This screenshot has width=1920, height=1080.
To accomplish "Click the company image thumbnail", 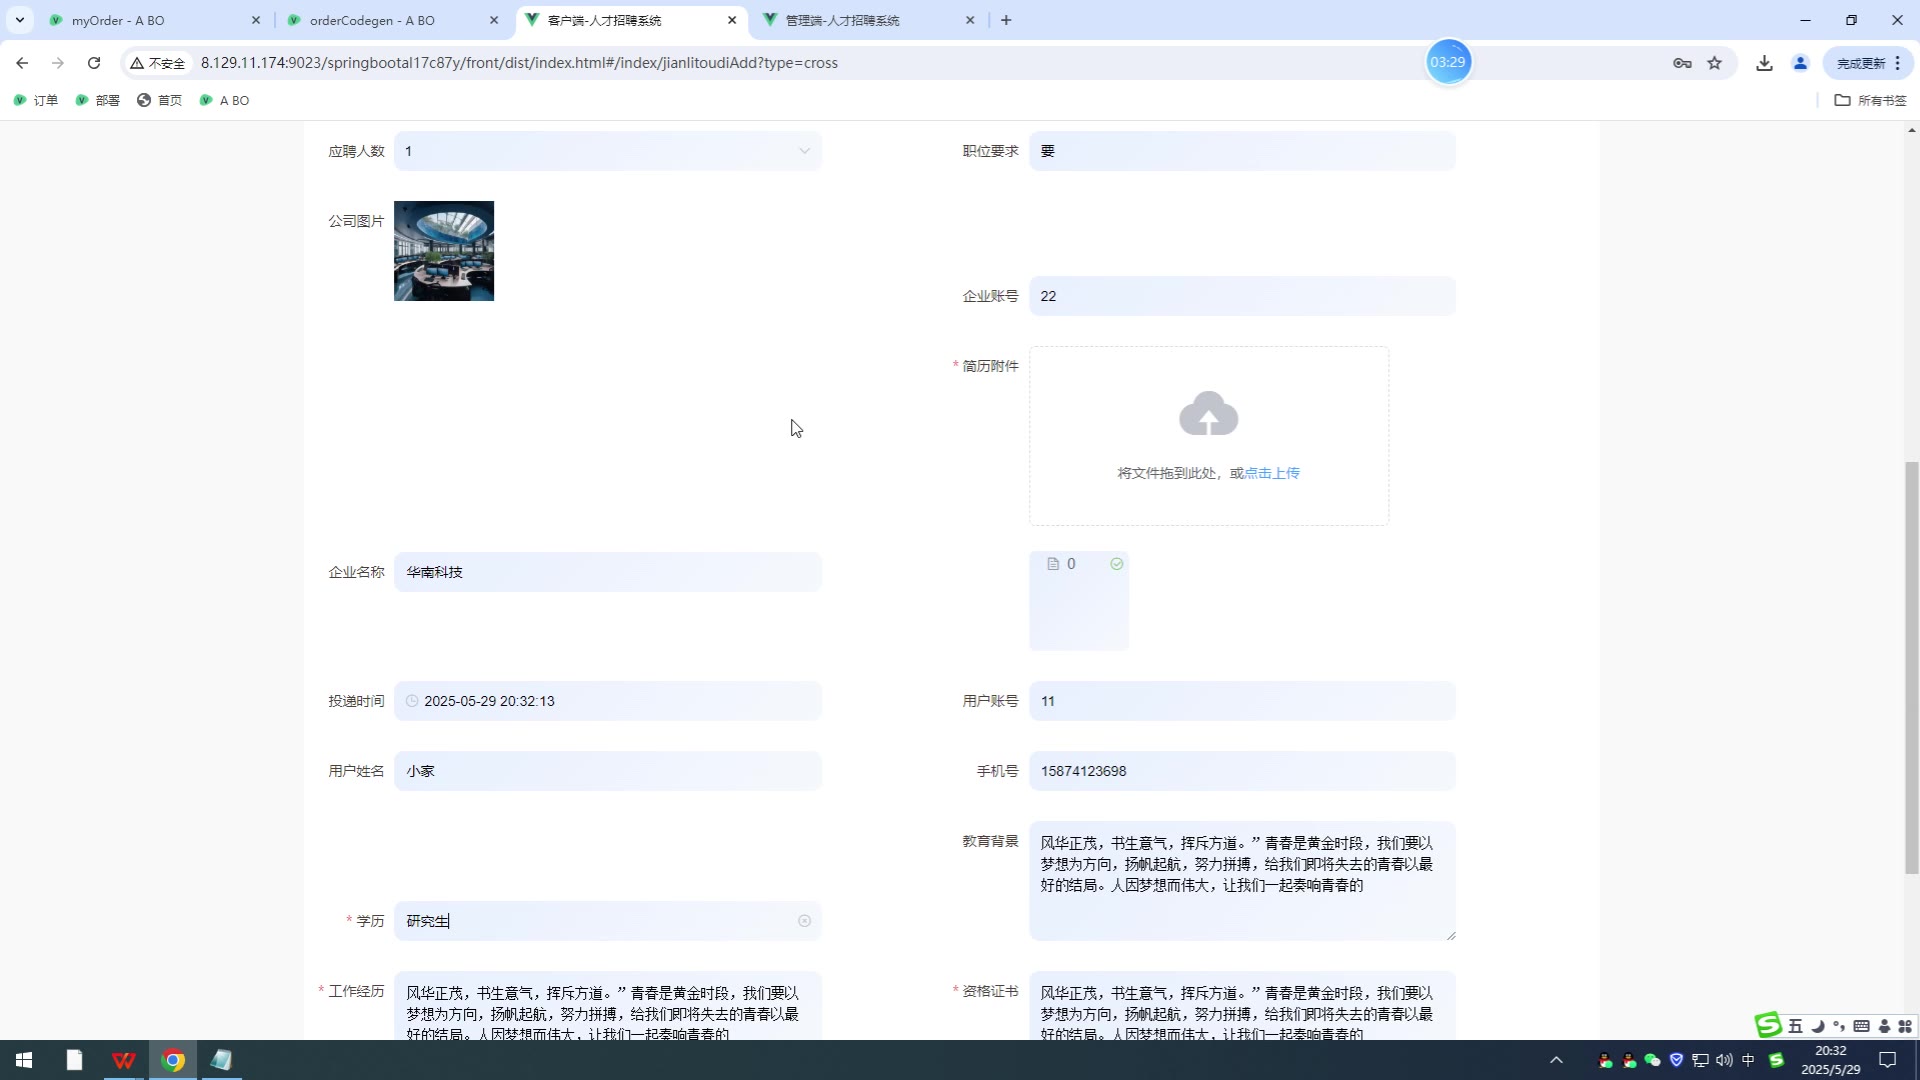I will (444, 251).
